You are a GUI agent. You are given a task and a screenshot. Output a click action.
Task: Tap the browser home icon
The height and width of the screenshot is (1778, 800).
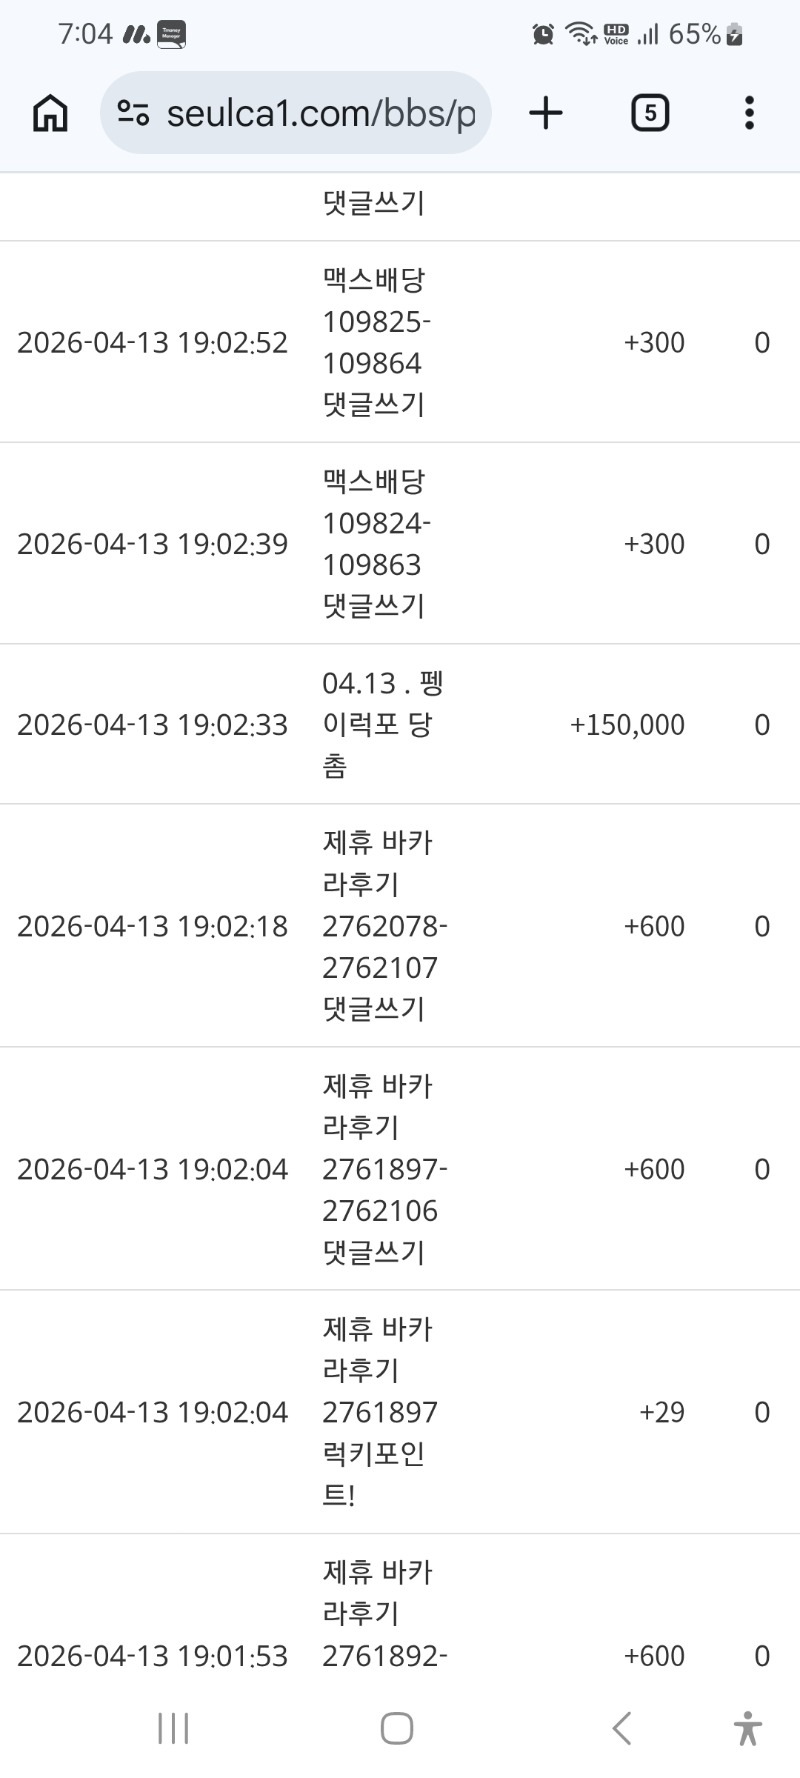[50, 113]
